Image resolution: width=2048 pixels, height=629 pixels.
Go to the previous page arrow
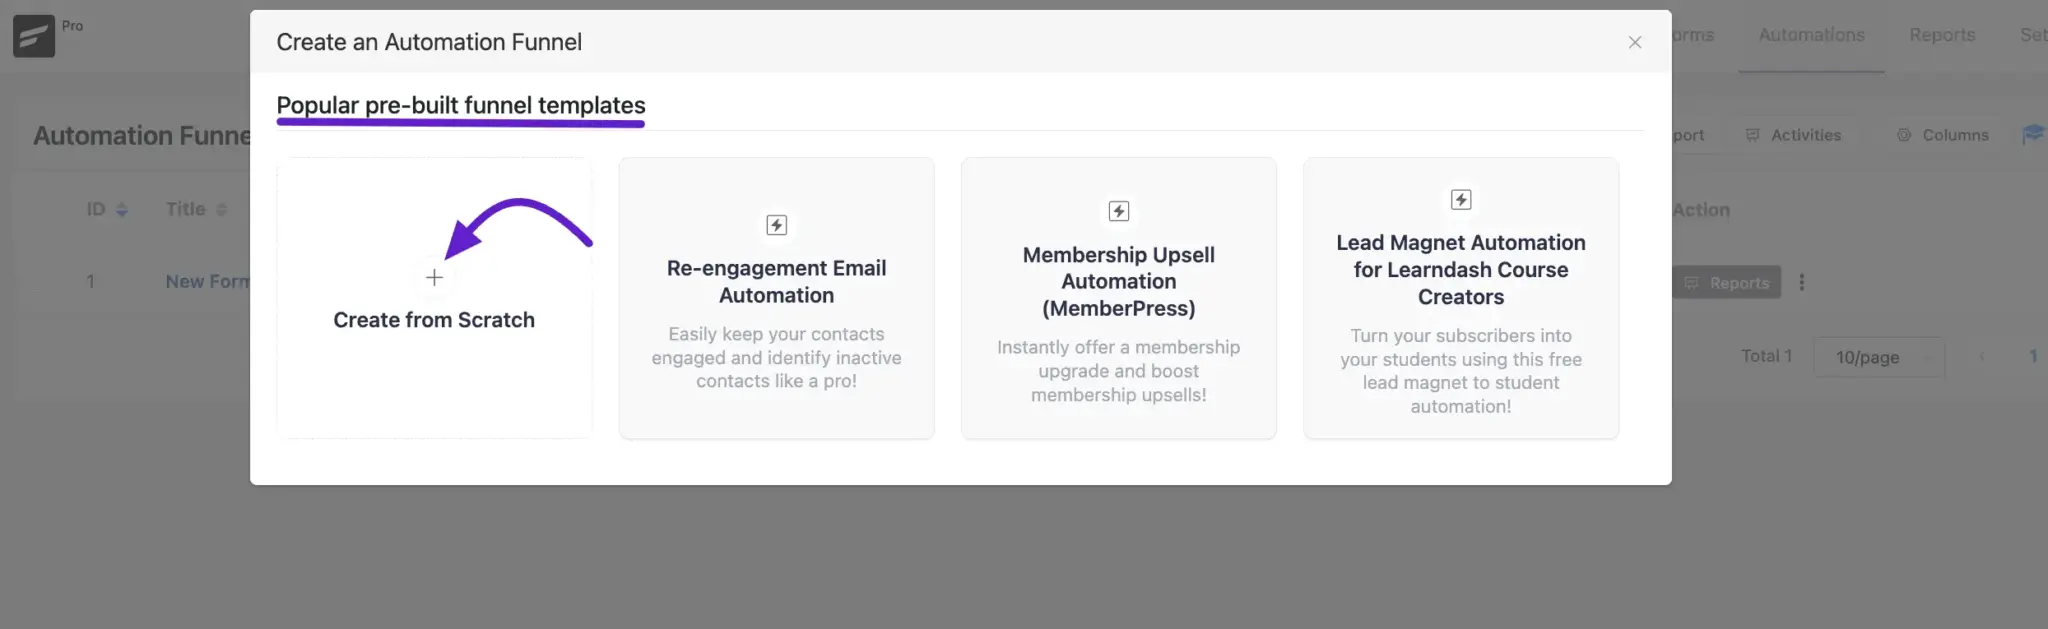[1981, 357]
